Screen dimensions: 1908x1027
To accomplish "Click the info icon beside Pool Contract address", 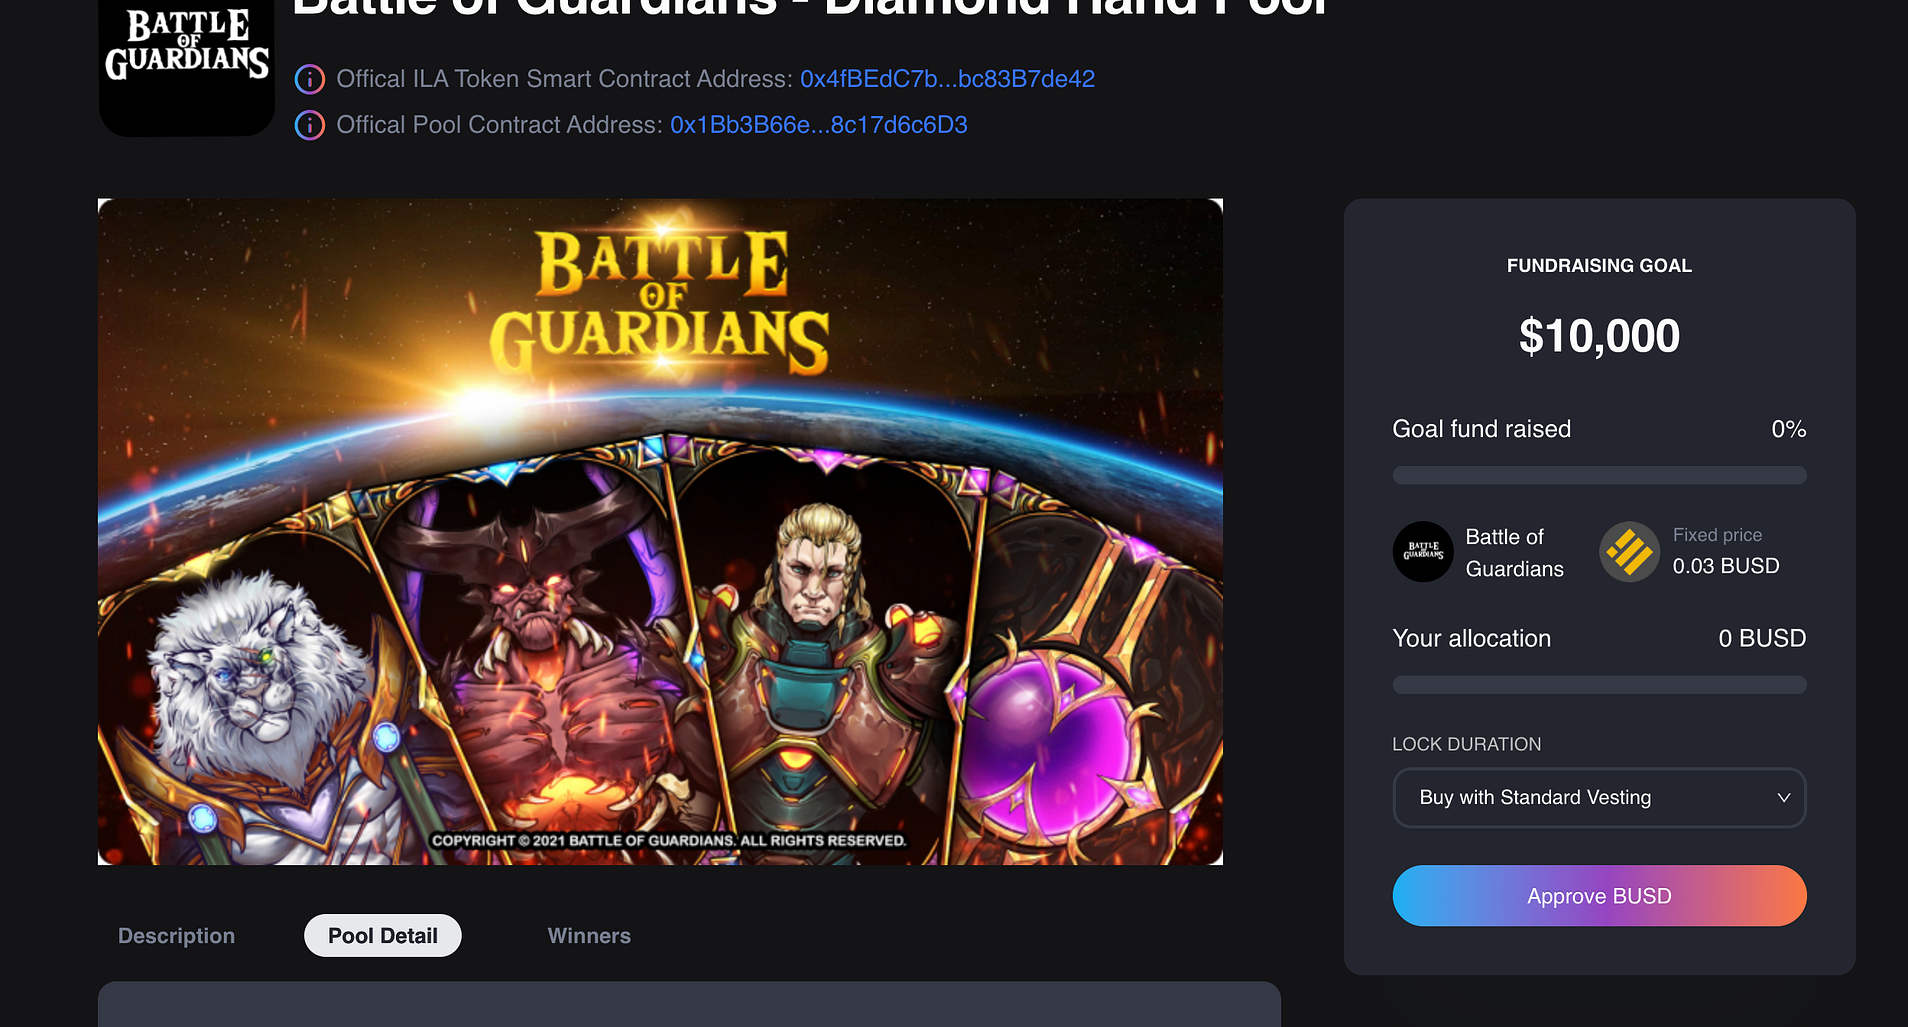I will [310, 125].
